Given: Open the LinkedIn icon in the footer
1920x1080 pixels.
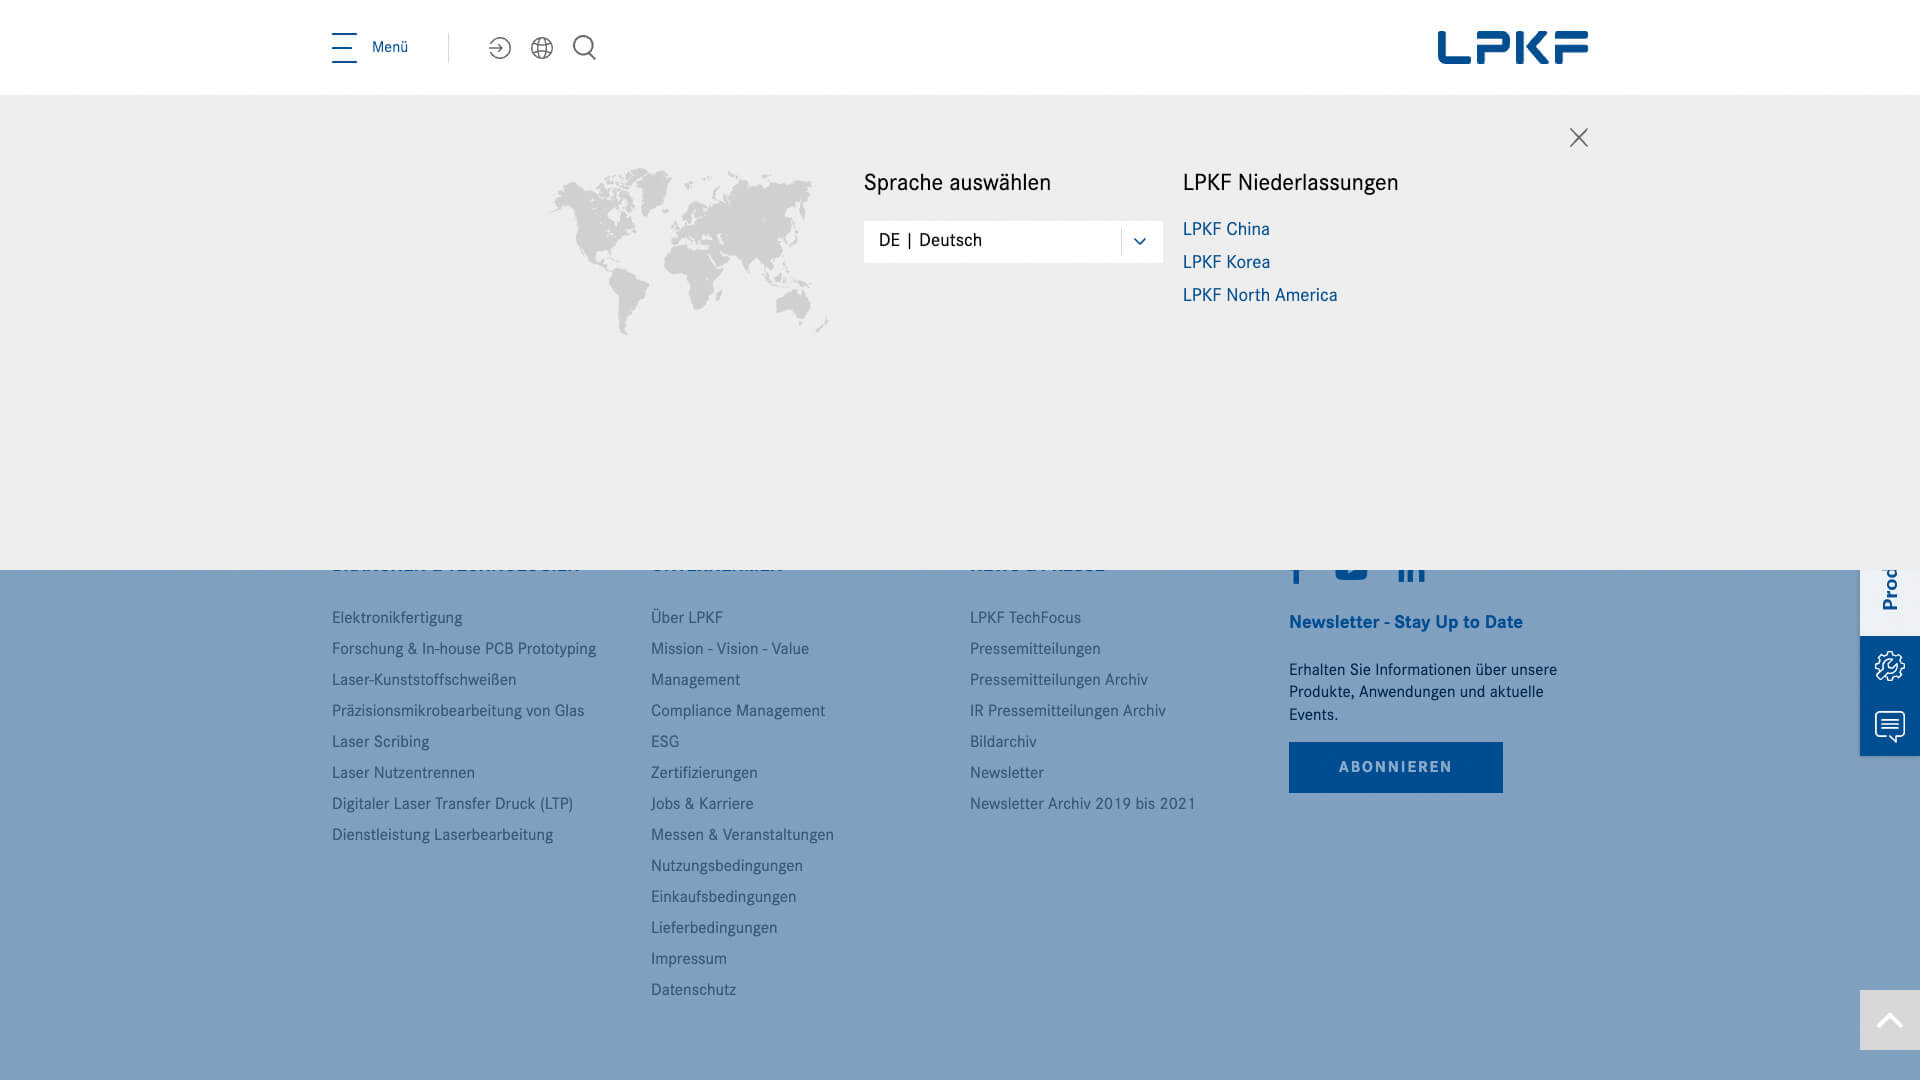Looking at the screenshot, I should 1410,568.
